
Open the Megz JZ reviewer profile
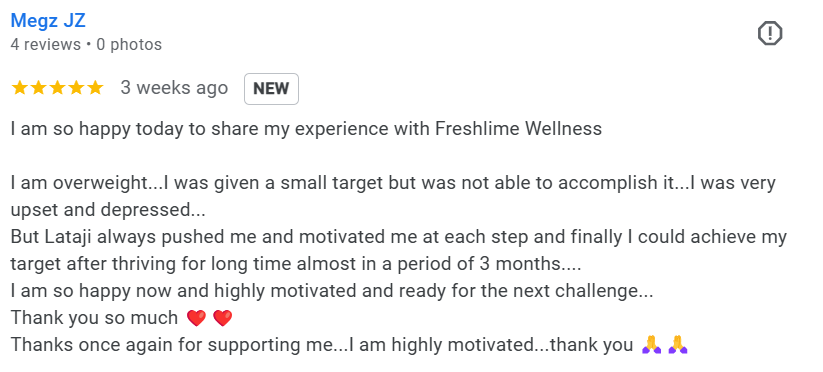(x=48, y=20)
